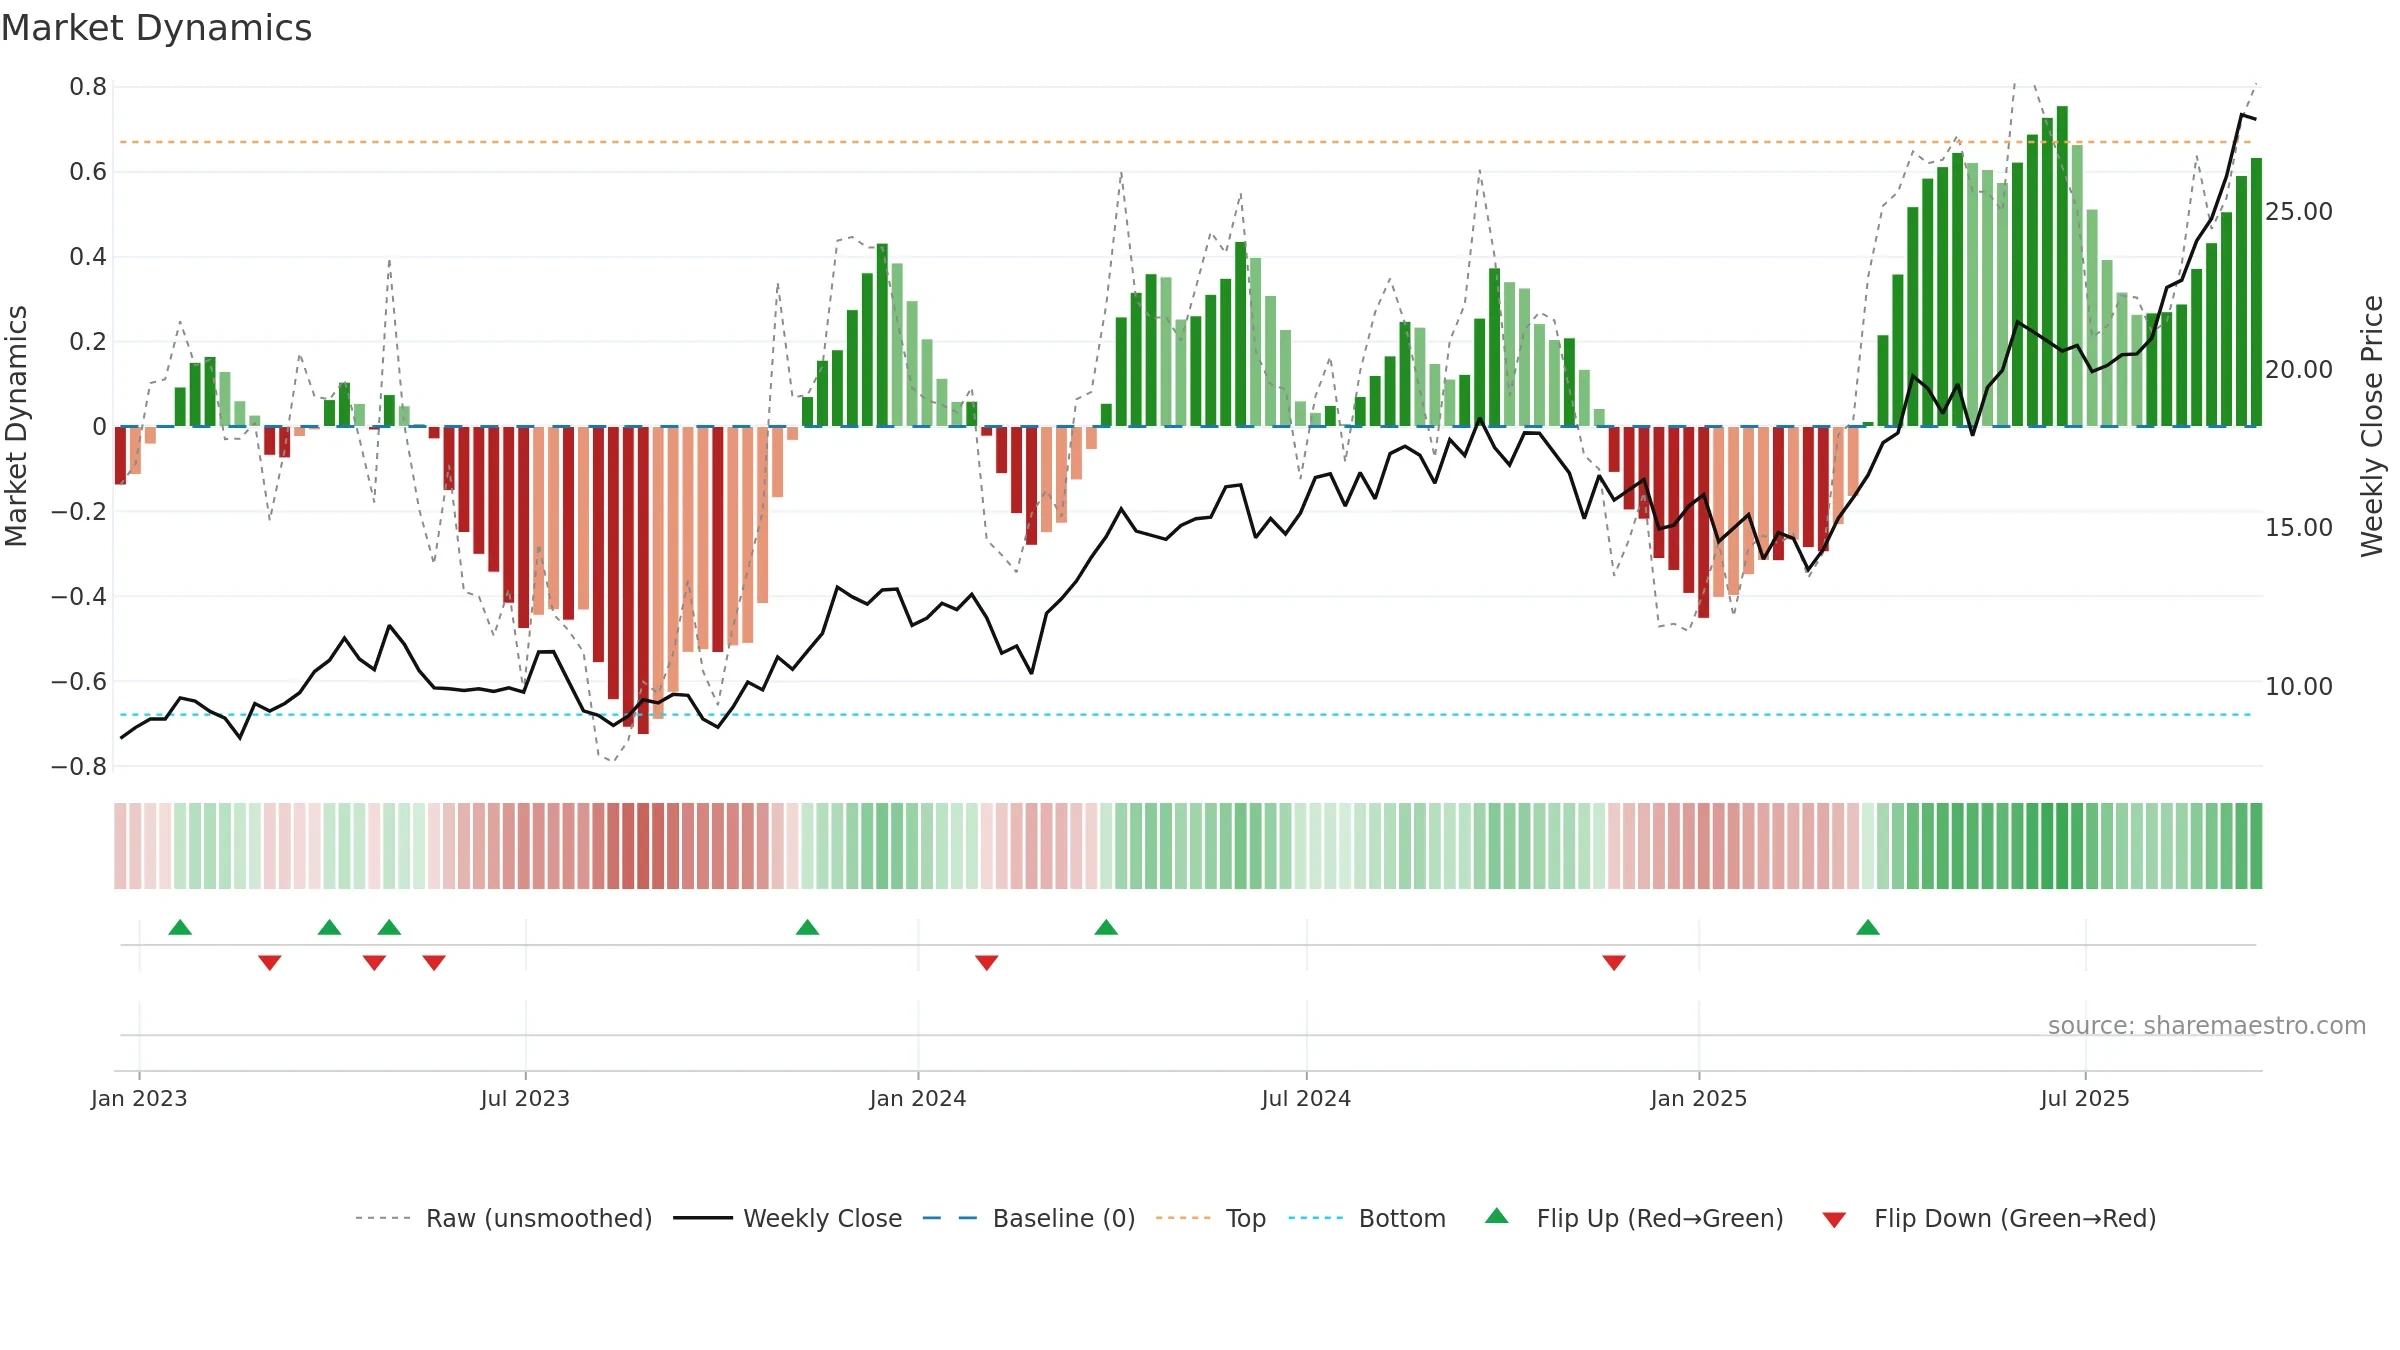Click the −0.8 left axis tick label
This screenshot has height=1350, width=2400.
tap(78, 766)
